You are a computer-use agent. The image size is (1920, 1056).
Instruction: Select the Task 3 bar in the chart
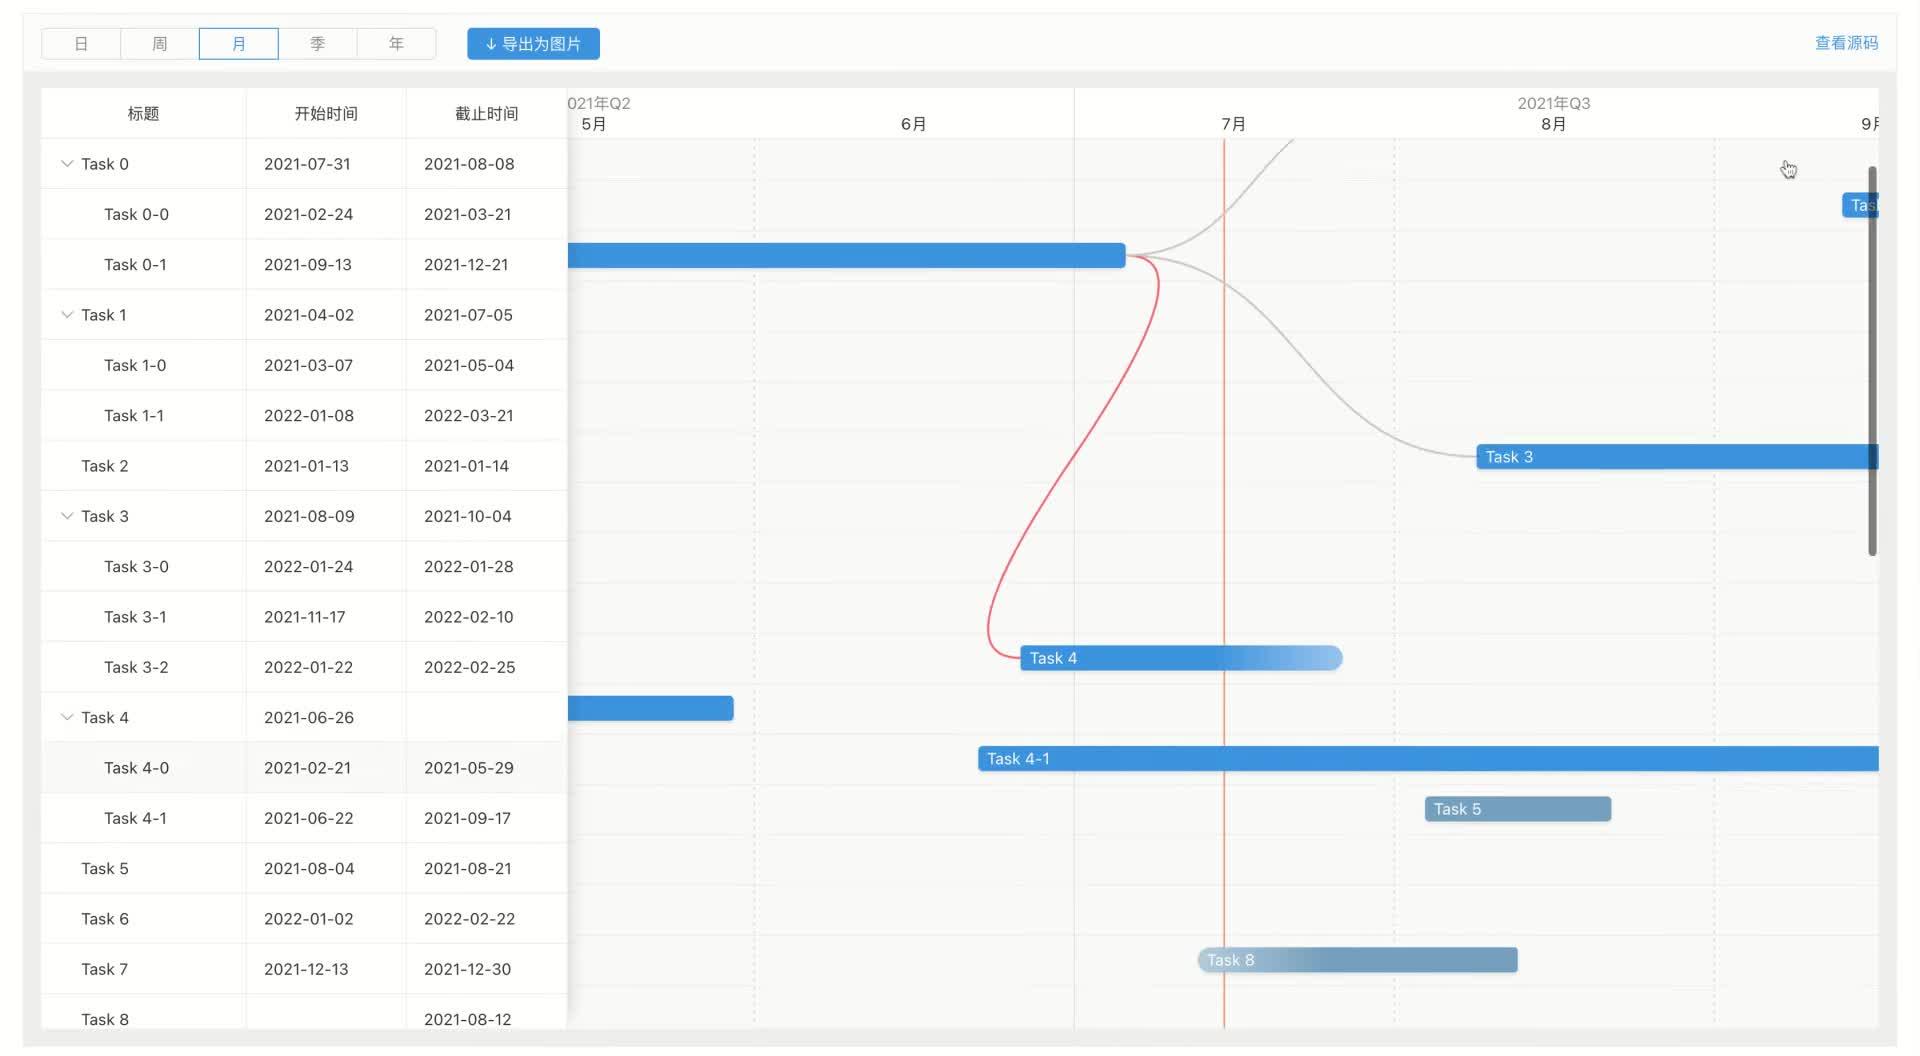coord(1650,456)
